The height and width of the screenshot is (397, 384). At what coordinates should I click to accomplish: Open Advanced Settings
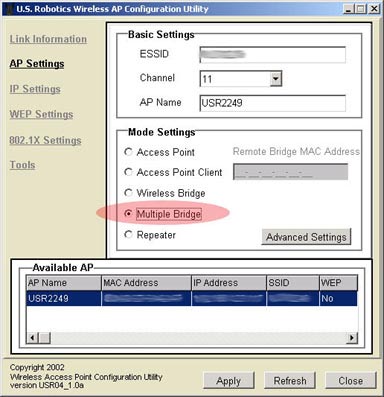point(306,237)
